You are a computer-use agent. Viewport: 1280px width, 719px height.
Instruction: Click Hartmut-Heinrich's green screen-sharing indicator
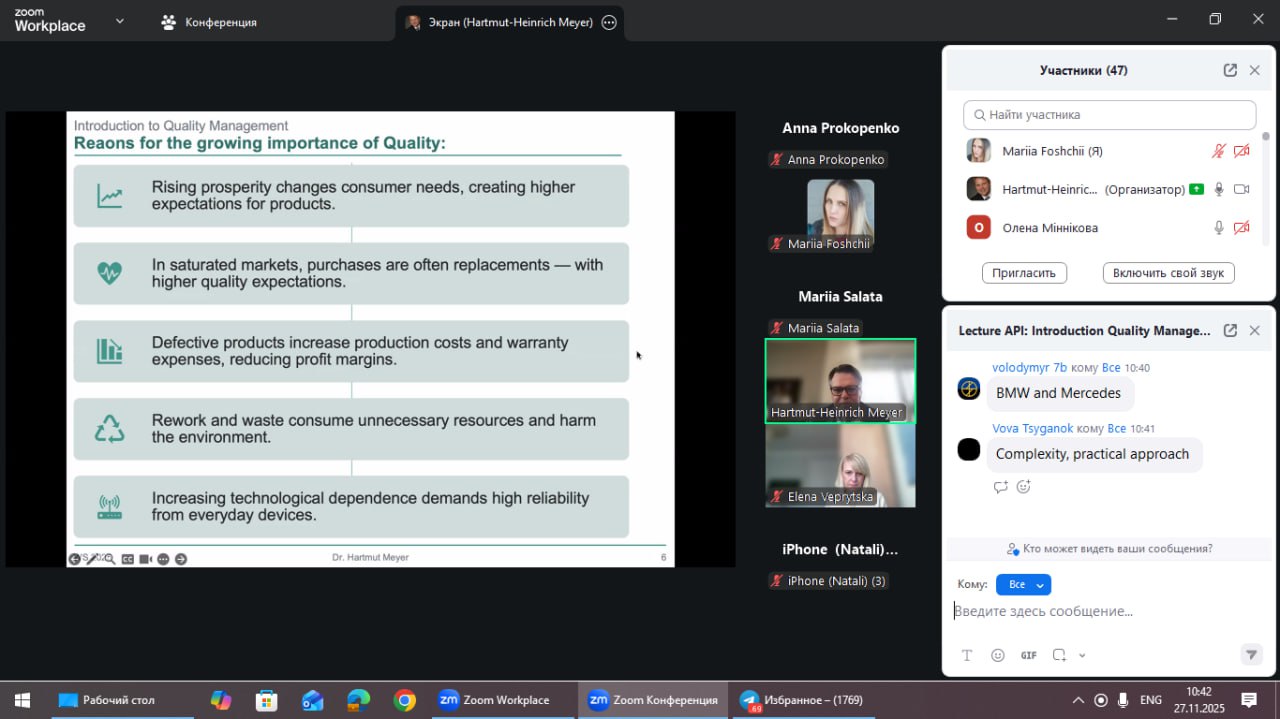tap(1196, 189)
